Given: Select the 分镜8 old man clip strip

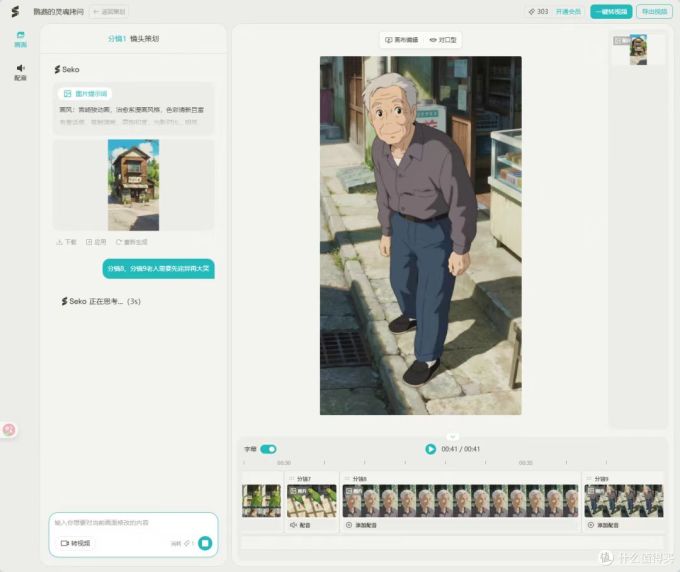Looking at the screenshot, I should click(460, 501).
